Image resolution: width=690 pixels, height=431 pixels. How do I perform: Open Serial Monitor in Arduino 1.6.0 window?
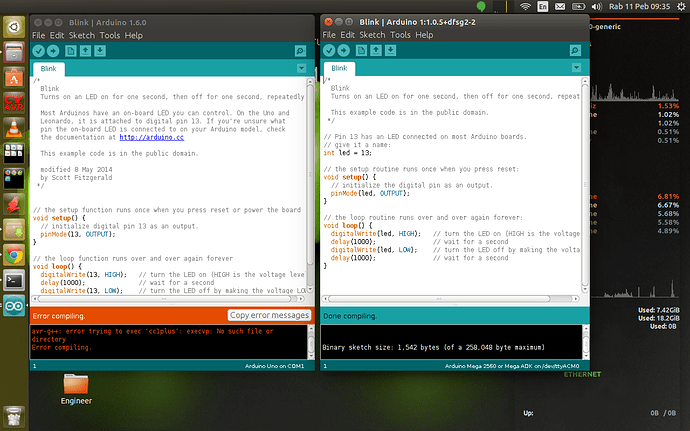pyautogui.click(x=301, y=51)
